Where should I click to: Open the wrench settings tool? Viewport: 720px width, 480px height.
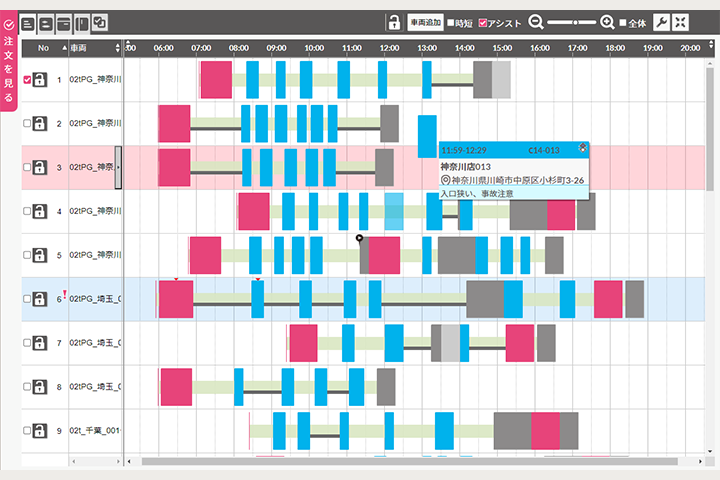pyautogui.click(x=661, y=22)
